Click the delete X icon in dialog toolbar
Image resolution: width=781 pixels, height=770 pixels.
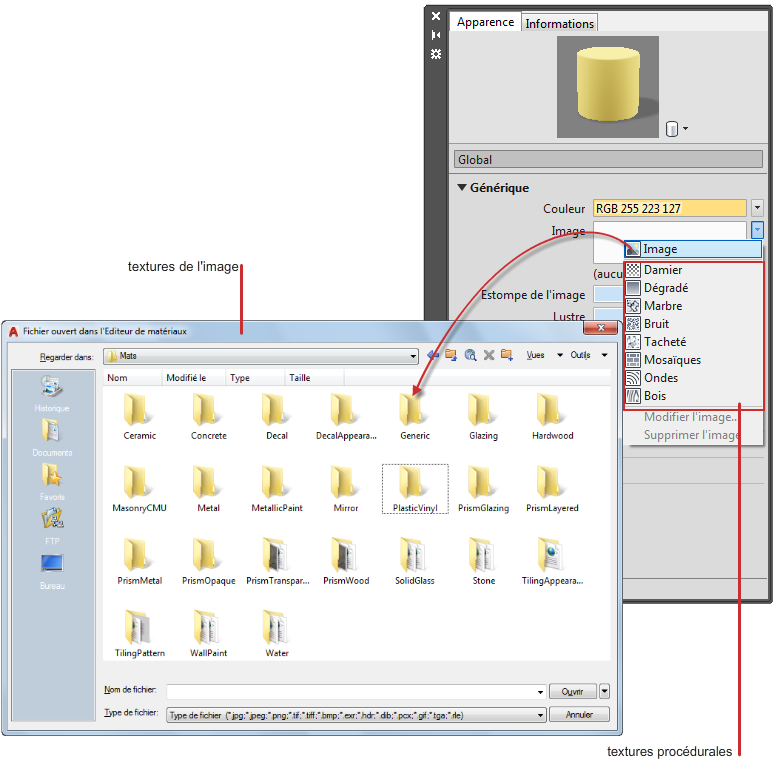click(x=489, y=355)
